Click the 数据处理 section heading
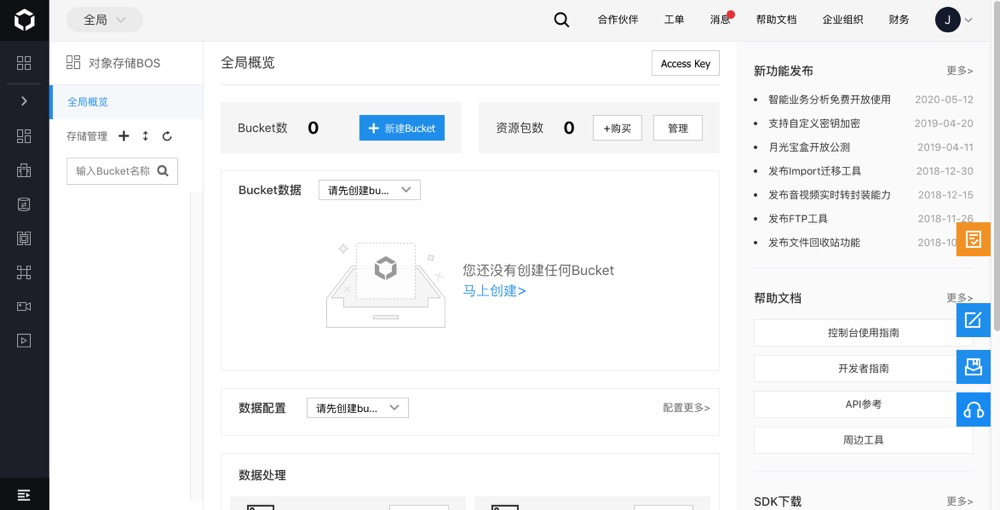Viewport: 1000px width, 510px height. pyautogui.click(x=262, y=475)
